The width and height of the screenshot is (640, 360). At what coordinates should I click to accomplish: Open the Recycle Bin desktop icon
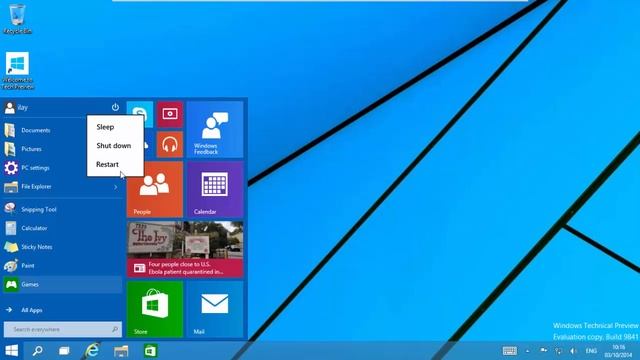point(17,18)
